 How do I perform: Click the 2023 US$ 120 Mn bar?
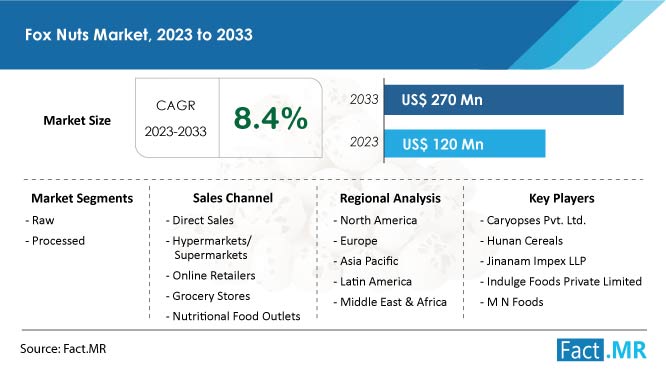point(465,144)
